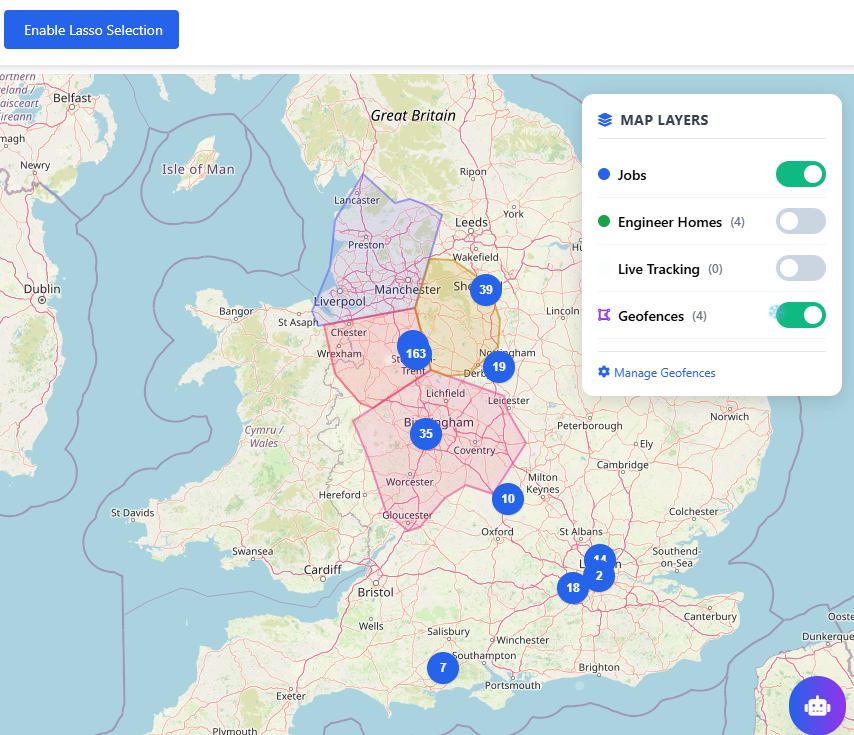Click the Brighton city label
Screen dimensions: 854x735
coord(599,667)
